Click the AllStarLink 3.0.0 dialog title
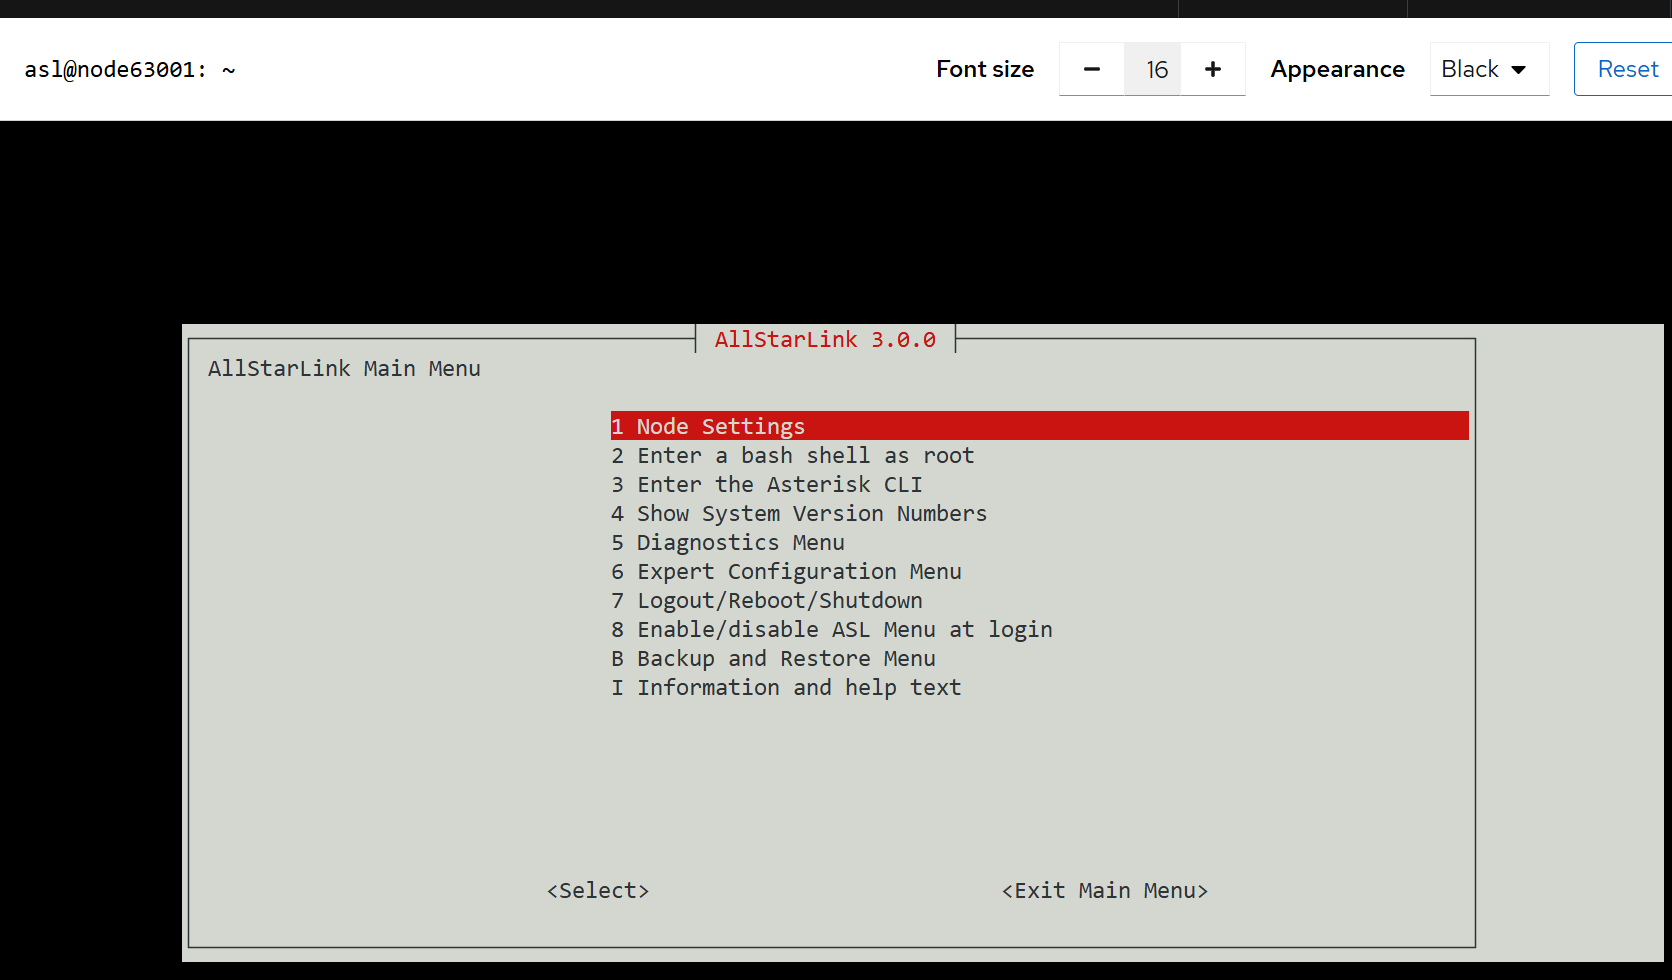The image size is (1672, 980). (825, 340)
